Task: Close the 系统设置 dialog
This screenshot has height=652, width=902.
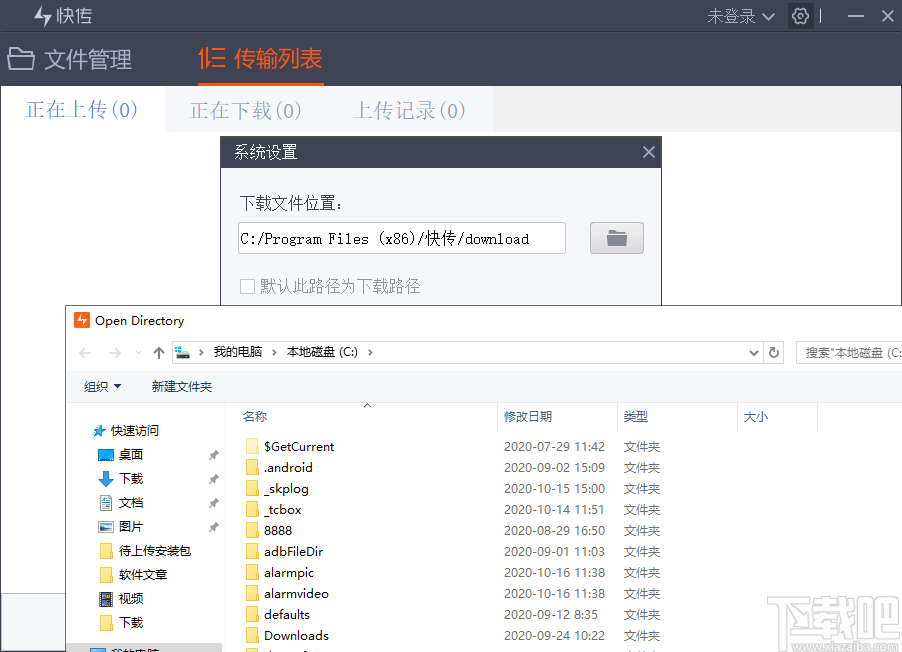Action: pos(648,152)
